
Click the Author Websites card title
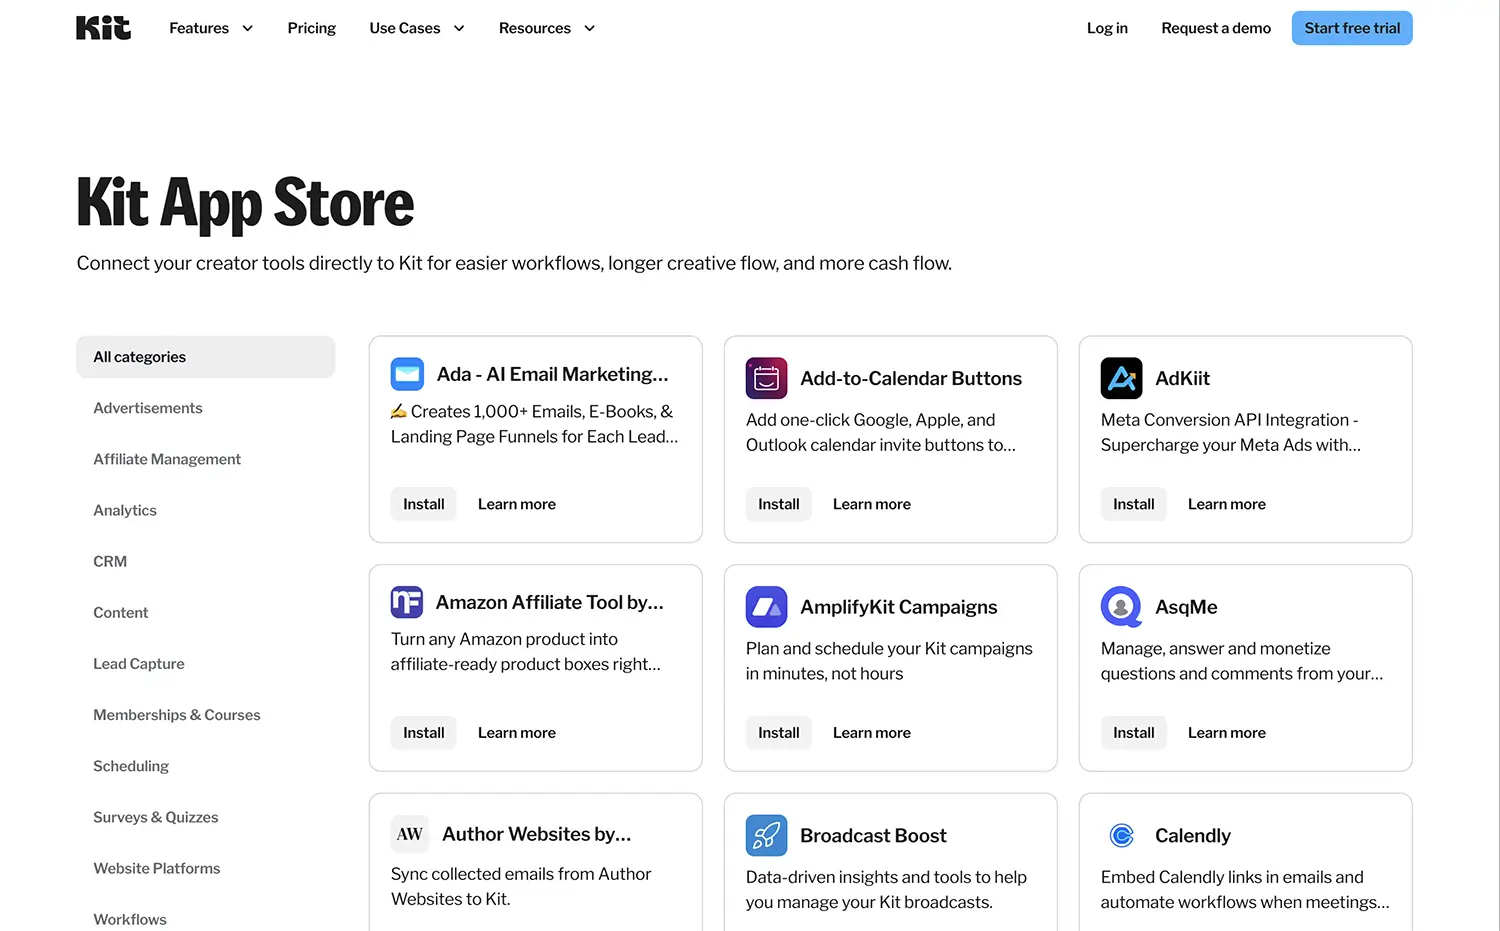click(x=536, y=834)
